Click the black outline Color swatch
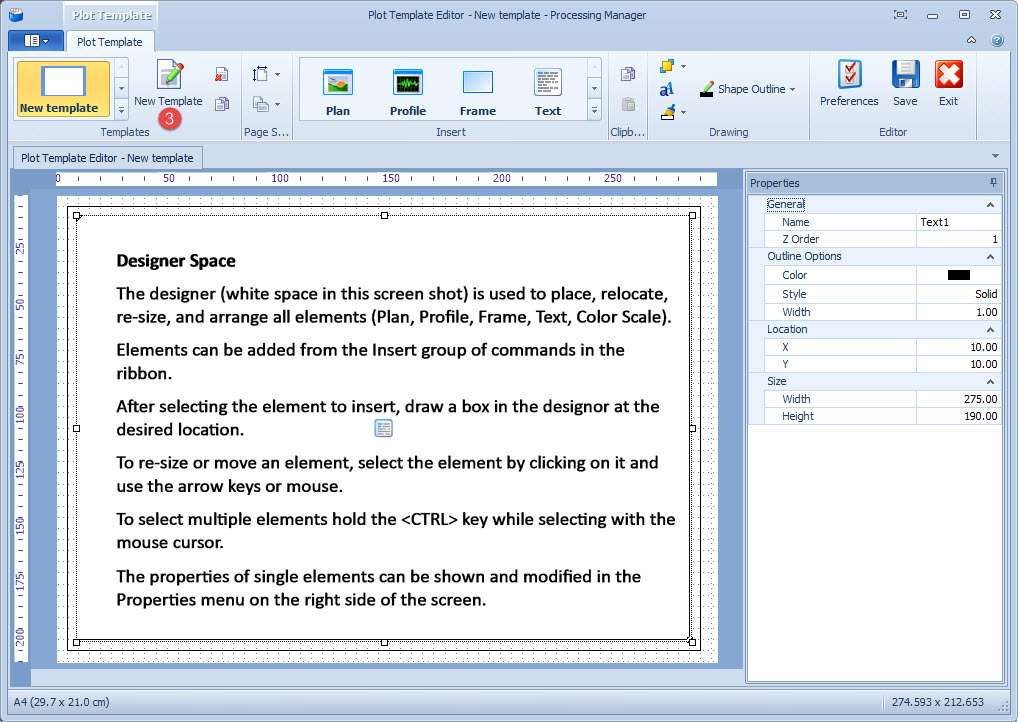This screenshot has height=722, width=1018. (958, 275)
